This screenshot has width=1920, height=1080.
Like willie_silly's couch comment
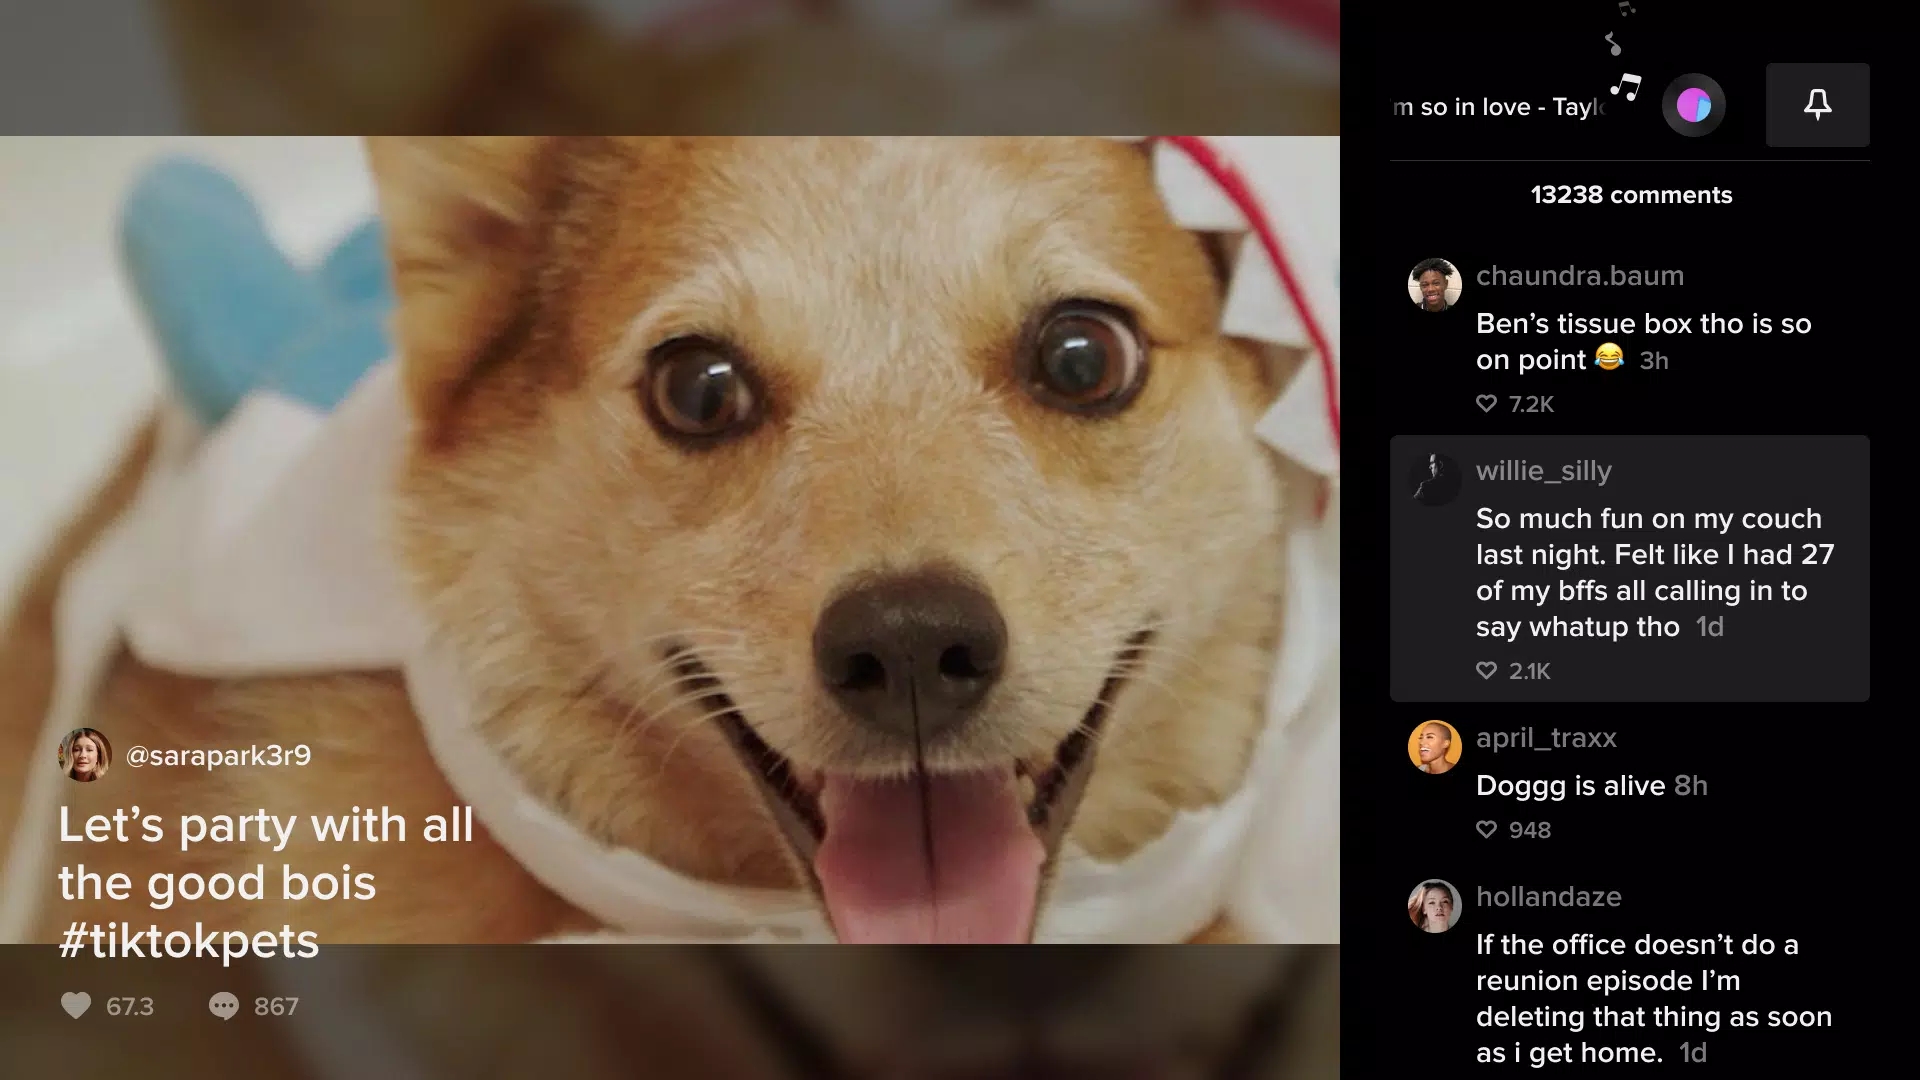(x=1487, y=670)
